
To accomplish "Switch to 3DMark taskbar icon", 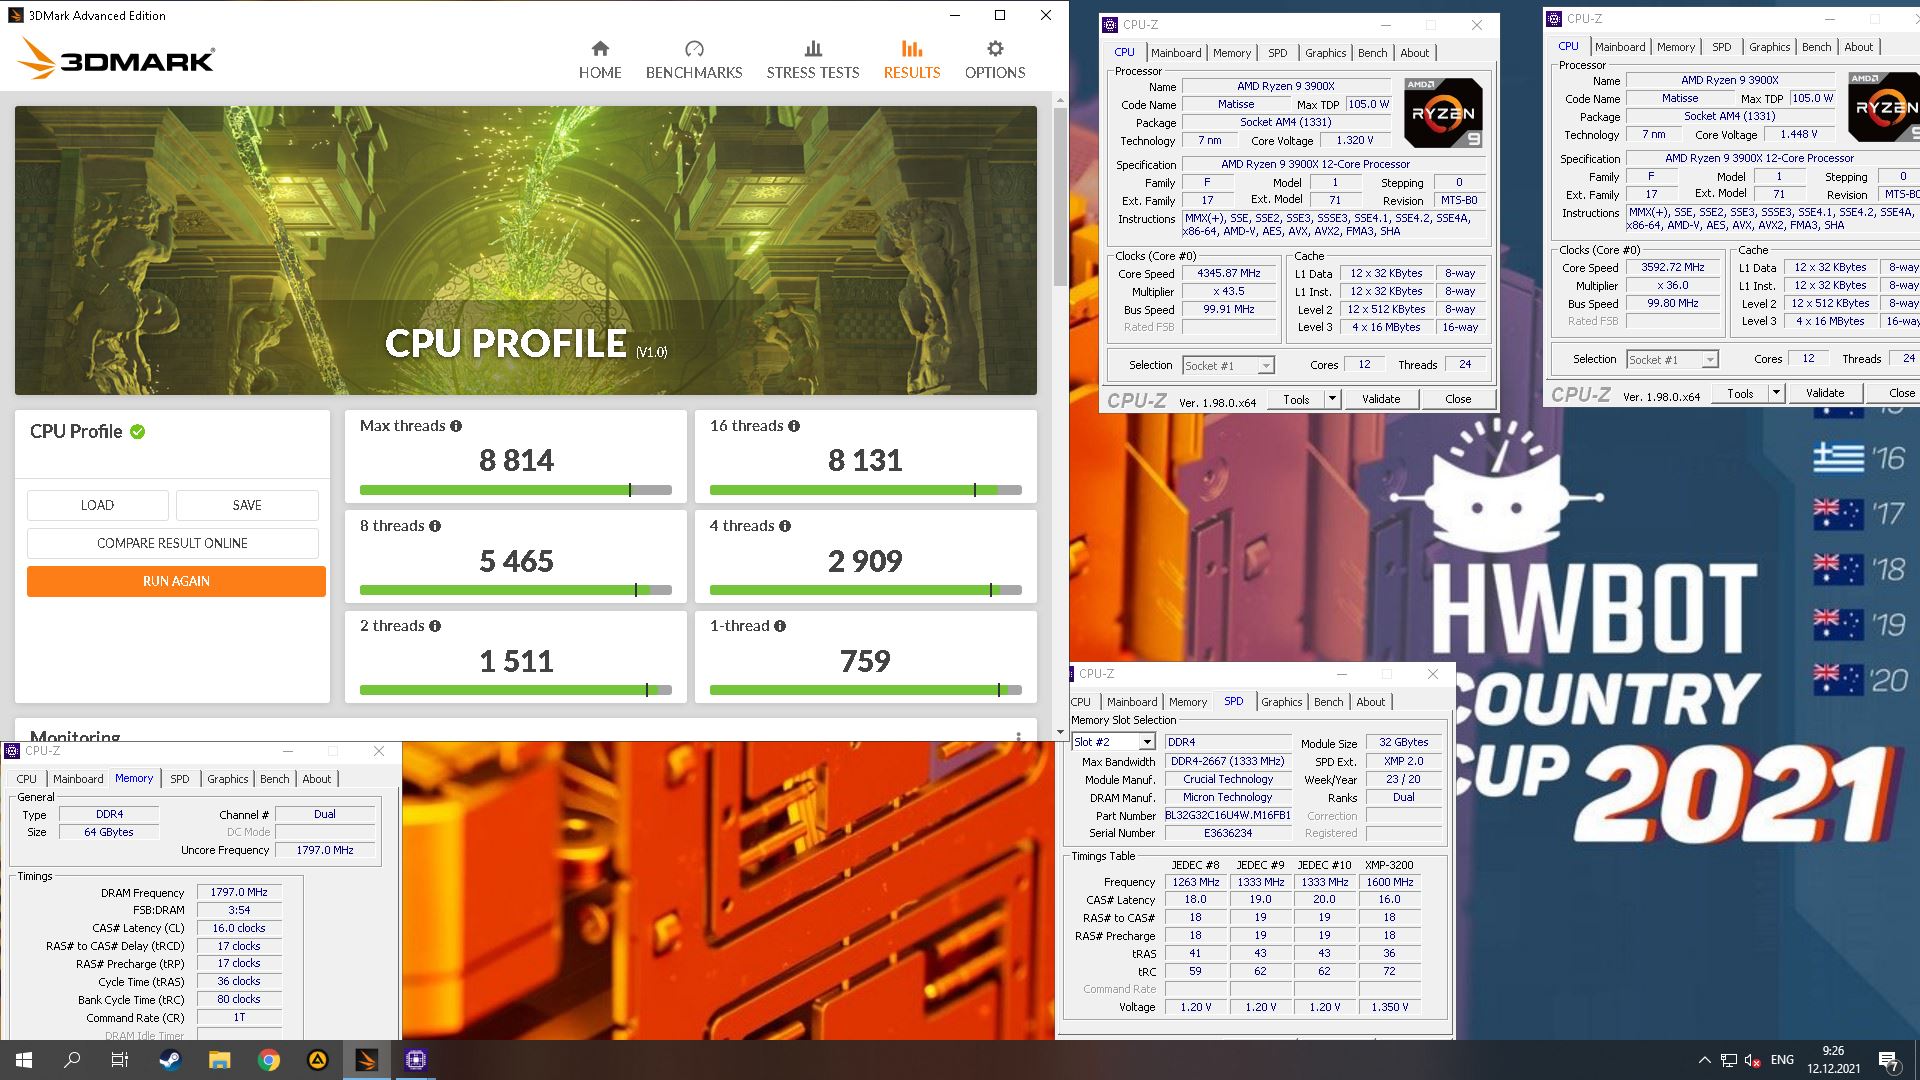I will click(x=366, y=1060).
